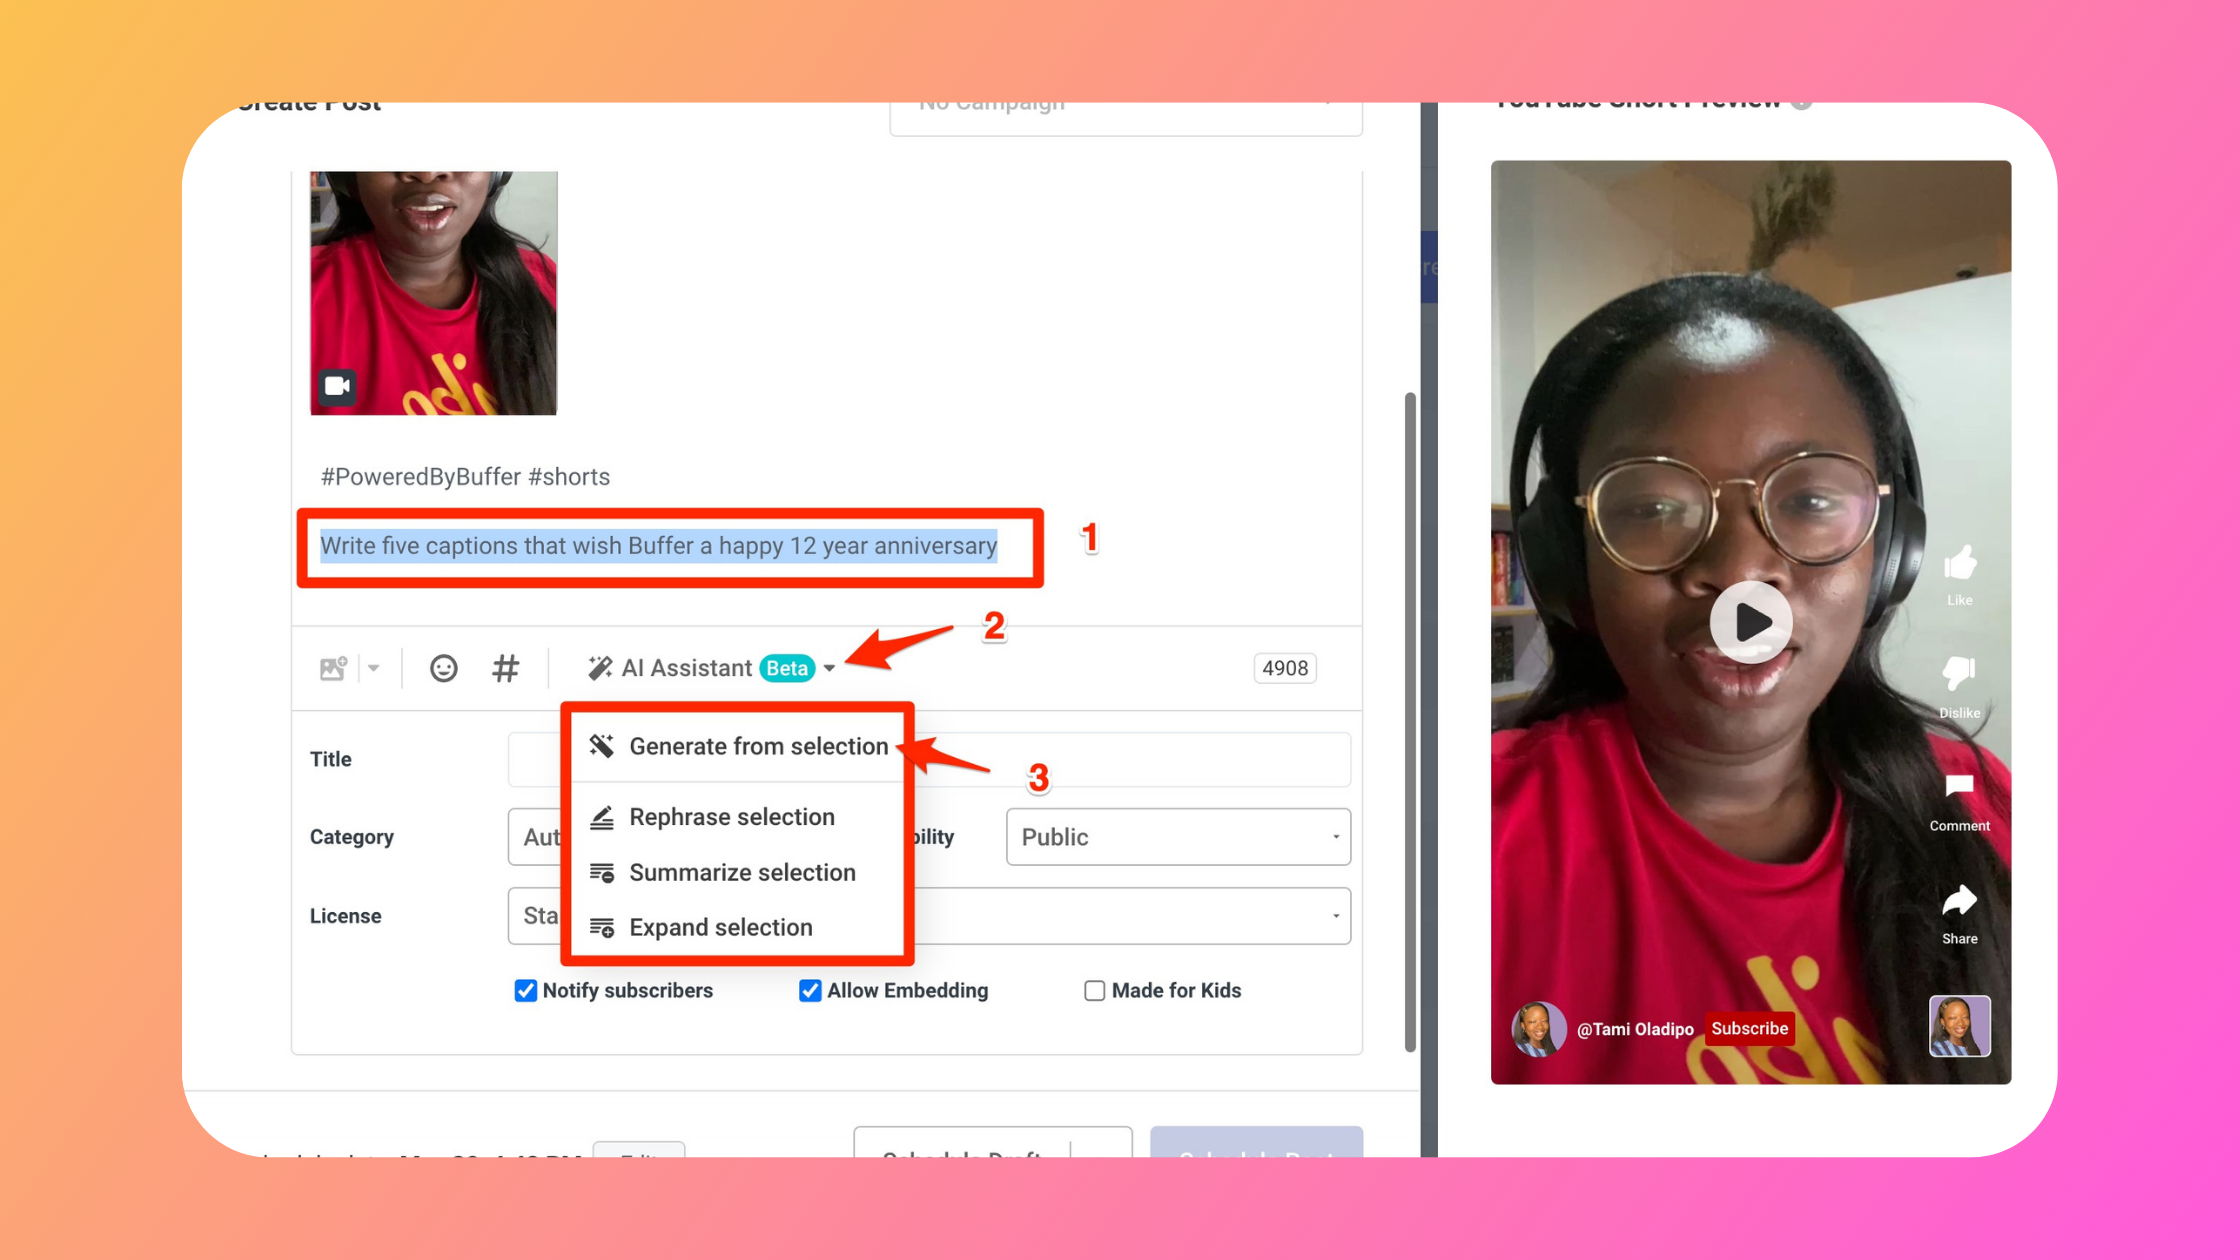Image resolution: width=2240 pixels, height=1260 pixels.
Task: Toggle the Notify subscribers checkbox
Action: (x=525, y=989)
